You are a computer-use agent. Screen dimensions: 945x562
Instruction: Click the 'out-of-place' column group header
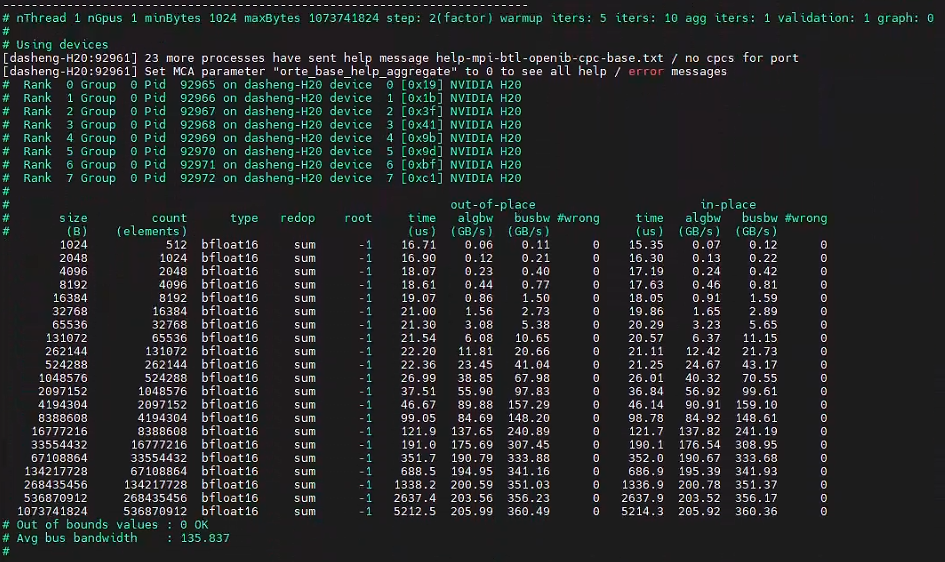[493, 204]
